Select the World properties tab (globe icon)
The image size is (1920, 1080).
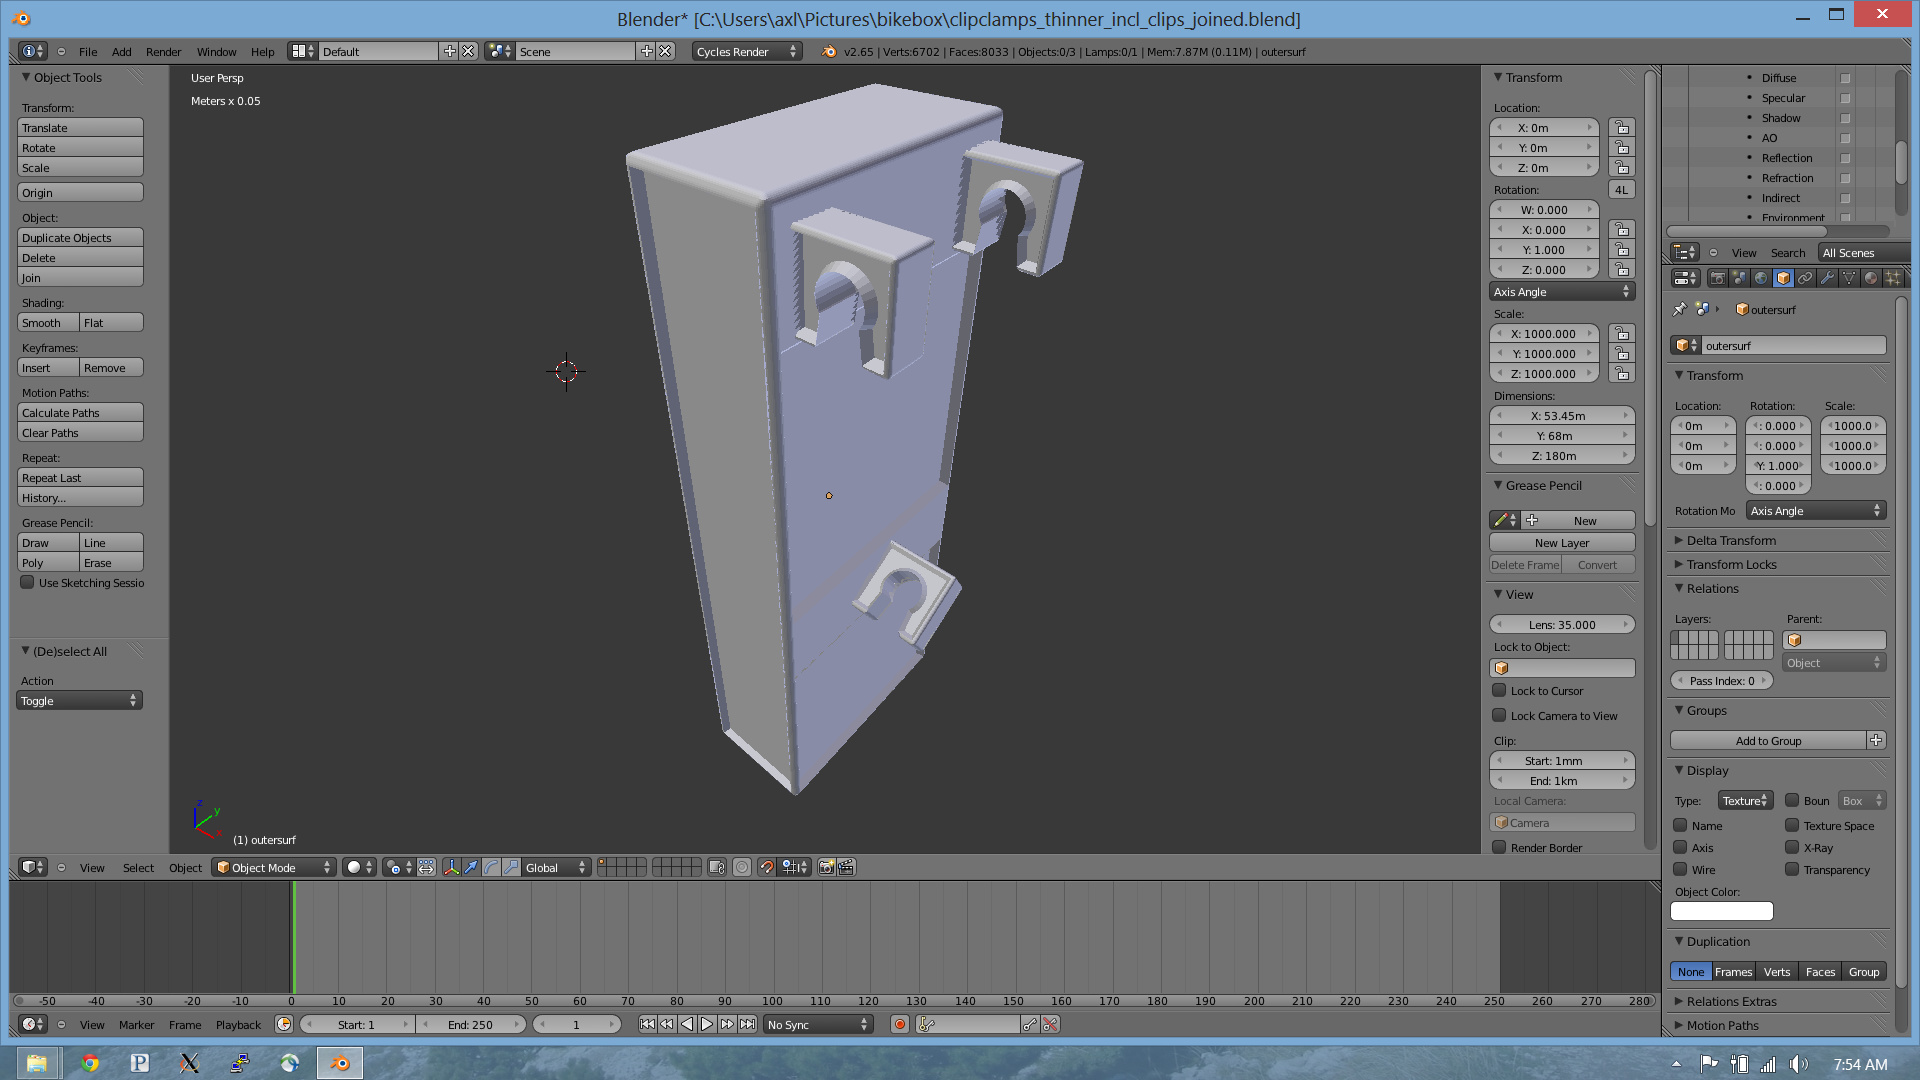click(x=1760, y=278)
